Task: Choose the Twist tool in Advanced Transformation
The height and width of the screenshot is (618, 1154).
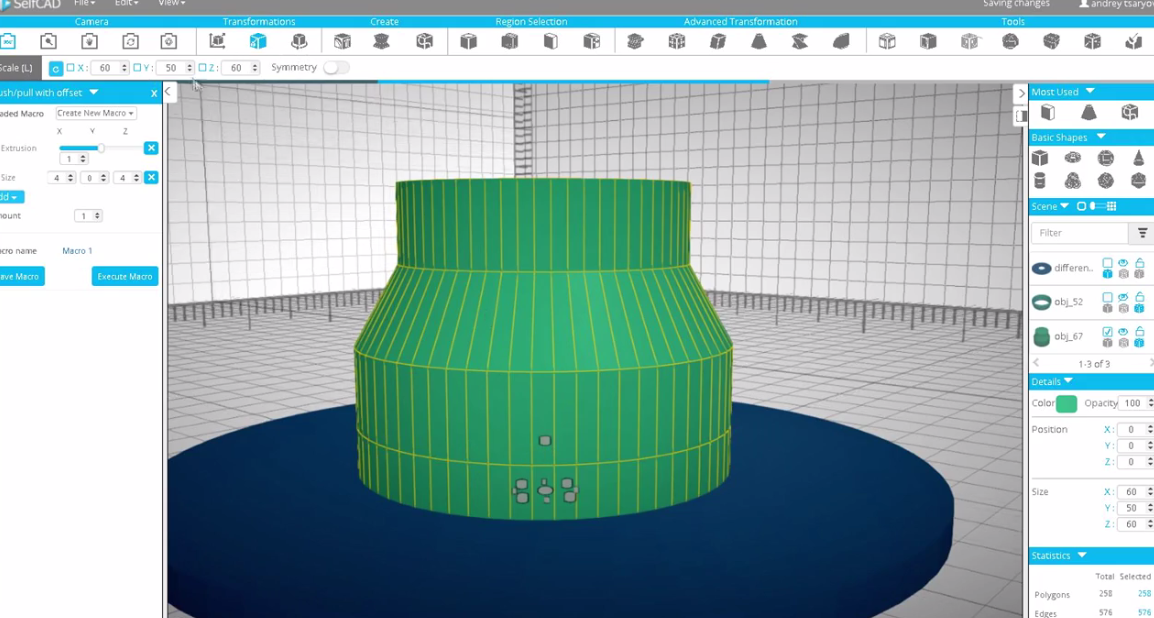Action: tap(800, 41)
